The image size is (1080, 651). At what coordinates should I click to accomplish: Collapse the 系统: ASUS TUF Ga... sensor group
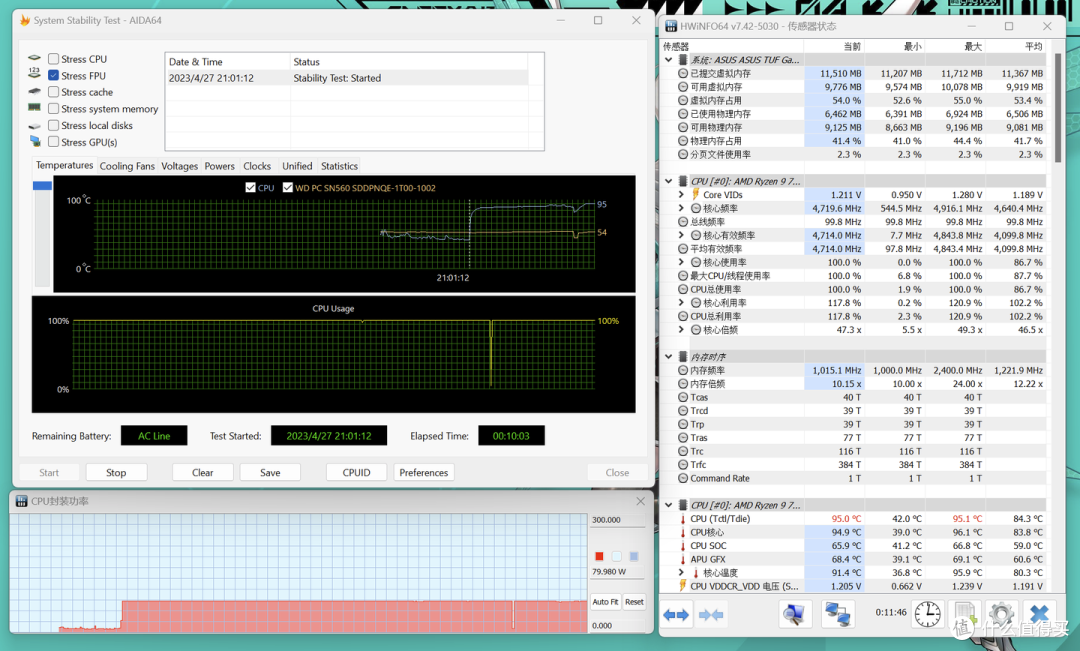coord(668,60)
